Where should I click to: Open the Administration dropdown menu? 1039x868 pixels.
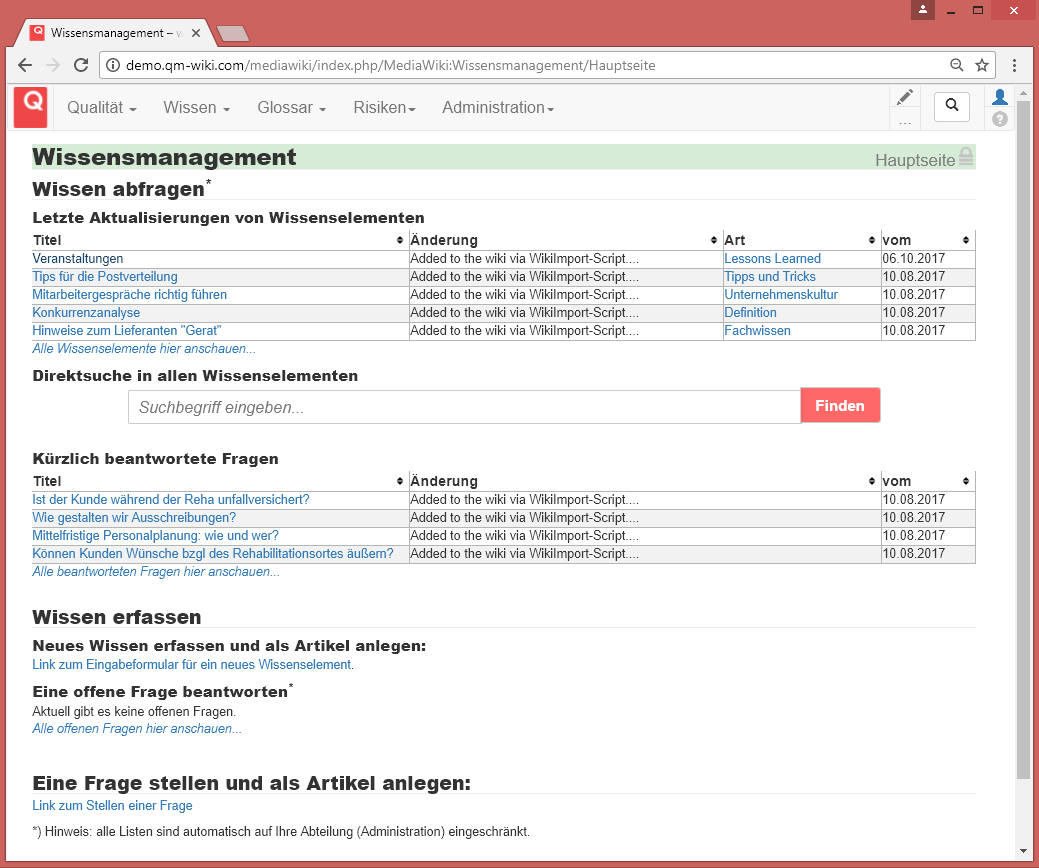click(497, 108)
